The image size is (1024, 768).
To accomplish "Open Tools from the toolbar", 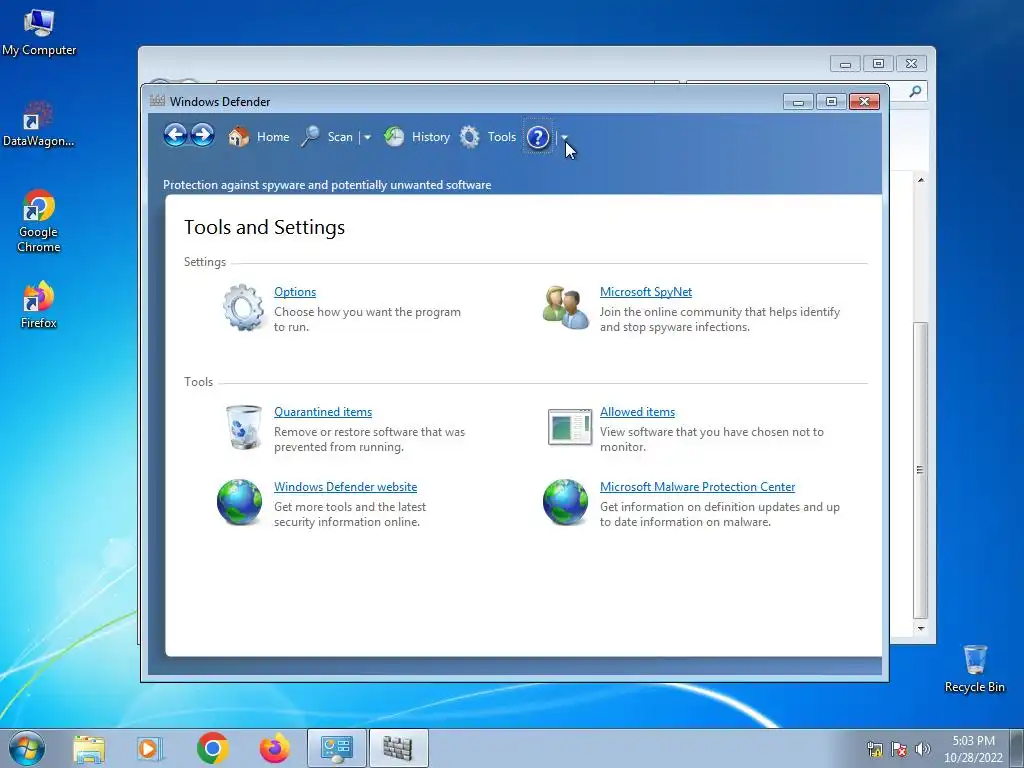I will coord(488,136).
